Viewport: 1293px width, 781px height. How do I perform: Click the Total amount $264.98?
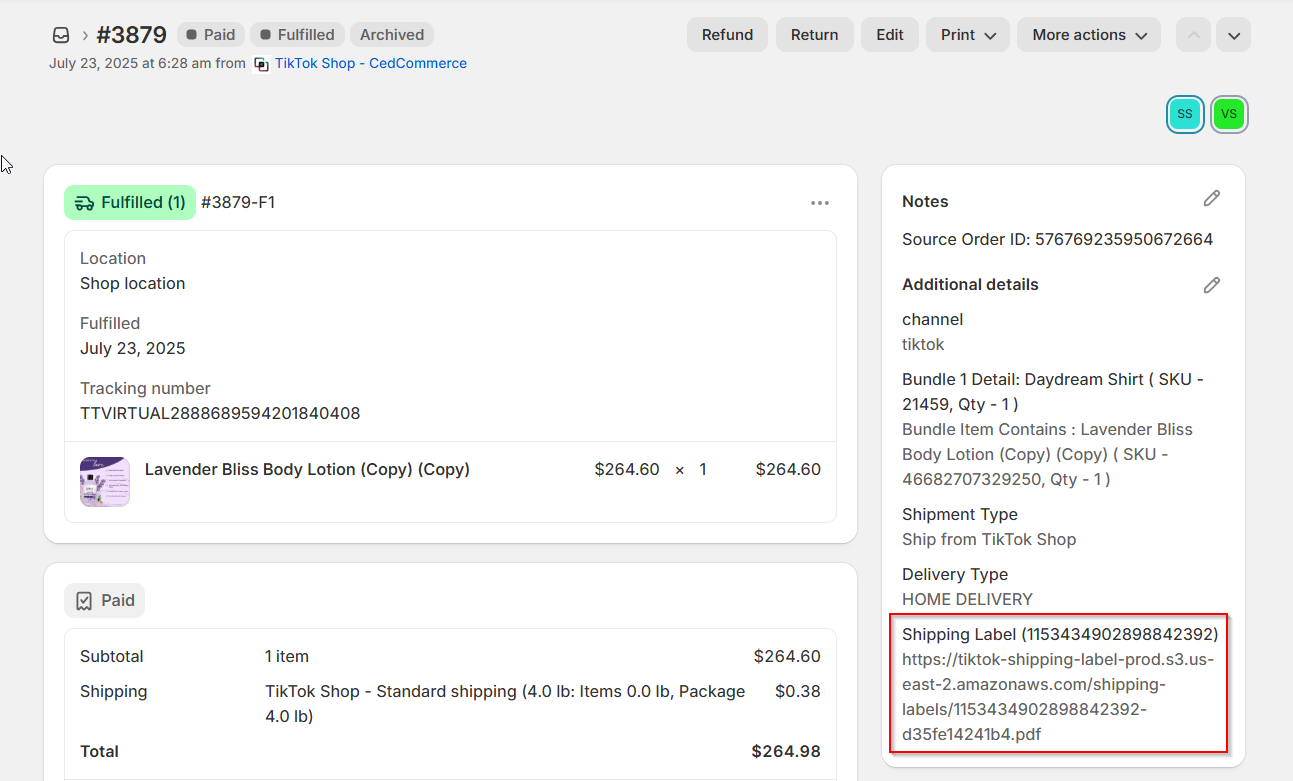click(x=786, y=751)
